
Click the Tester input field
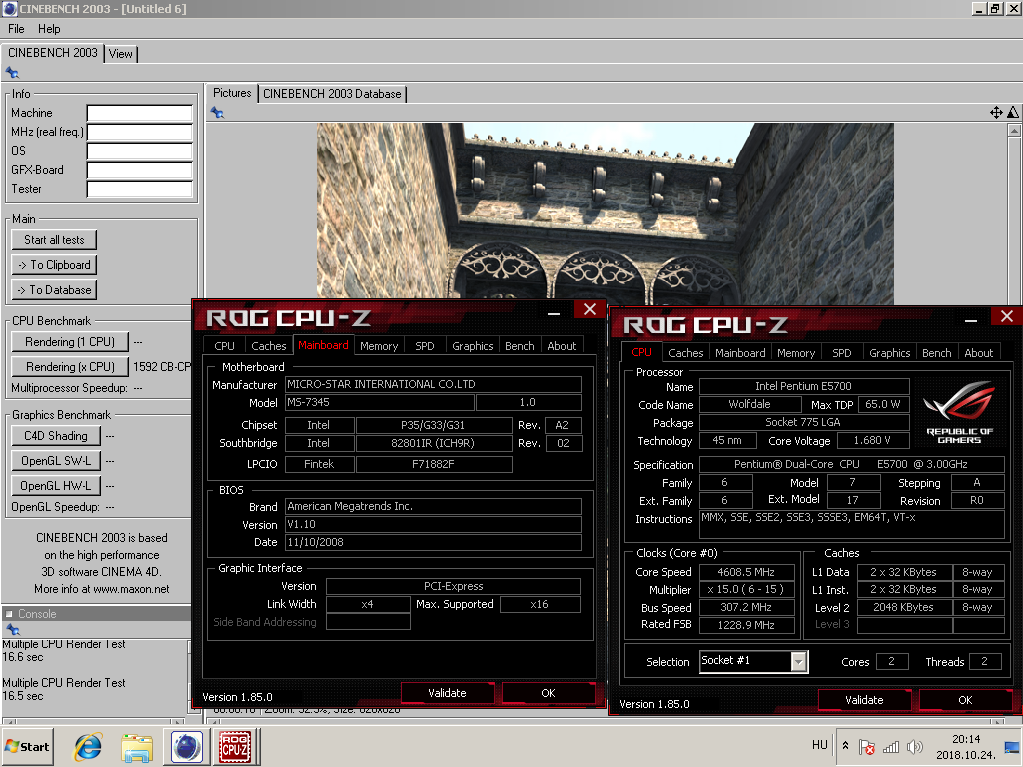[140, 189]
